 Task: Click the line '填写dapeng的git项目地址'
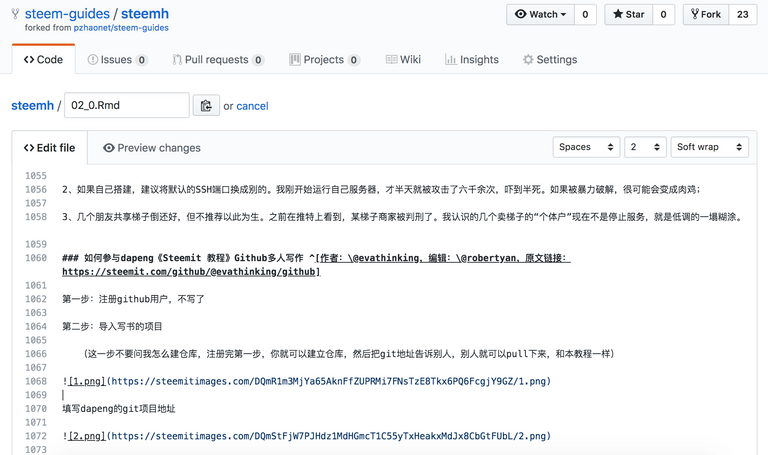click(x=119, y=409)
